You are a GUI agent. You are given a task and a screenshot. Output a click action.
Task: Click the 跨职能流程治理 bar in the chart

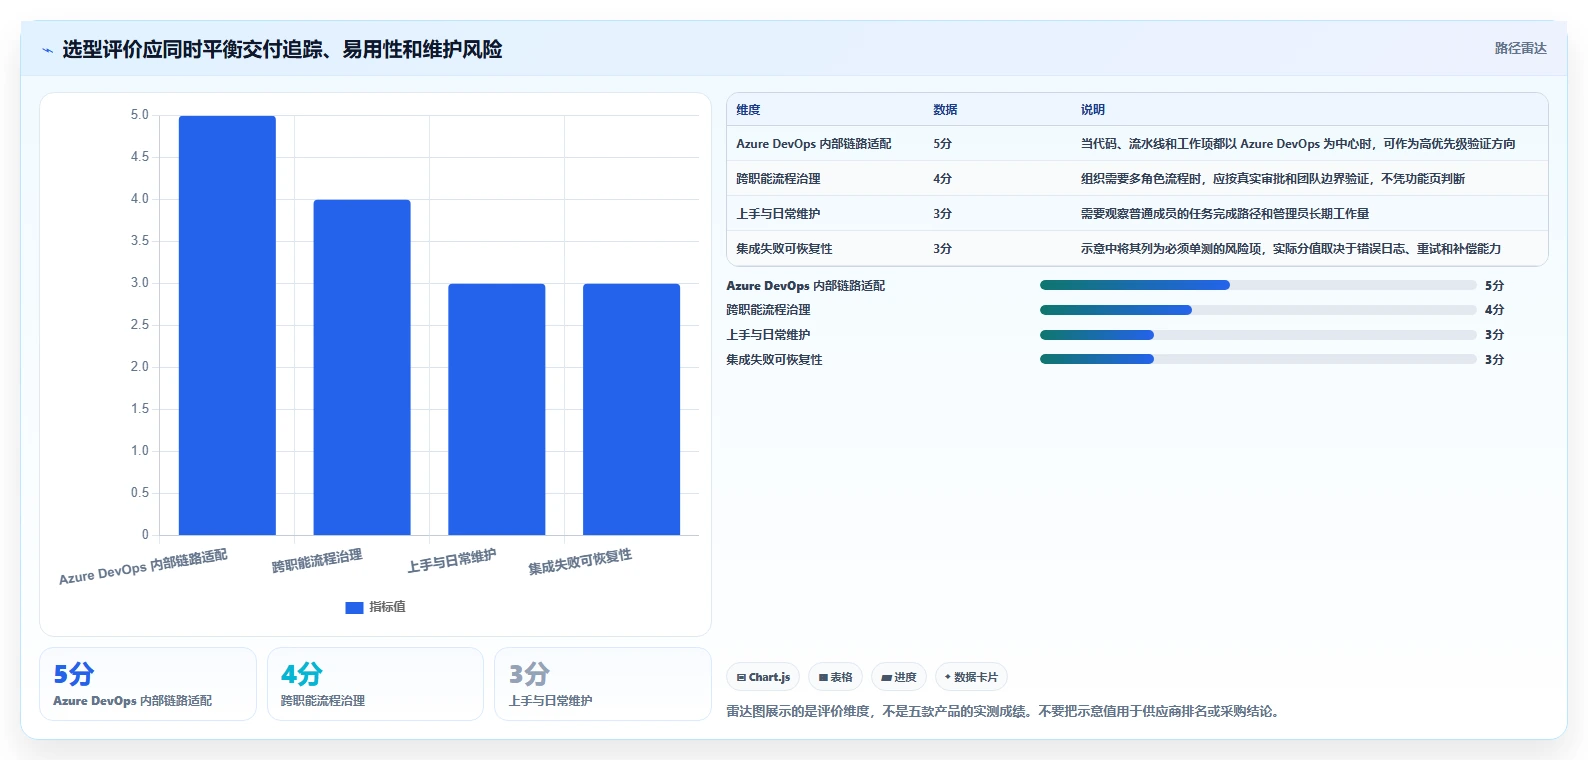[362, 367]
